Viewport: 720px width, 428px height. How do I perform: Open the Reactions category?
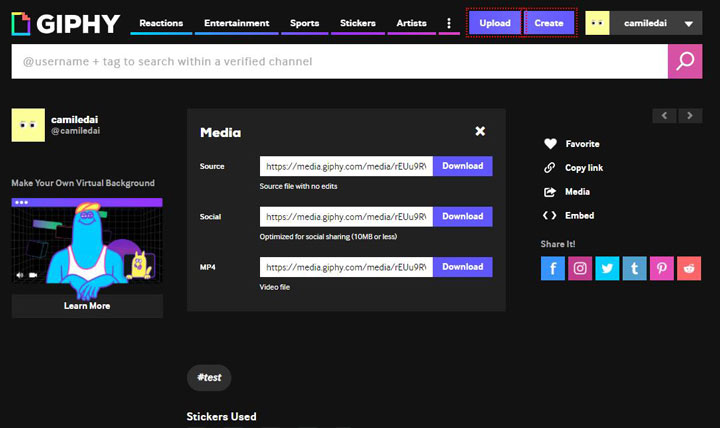click(161, 23)
